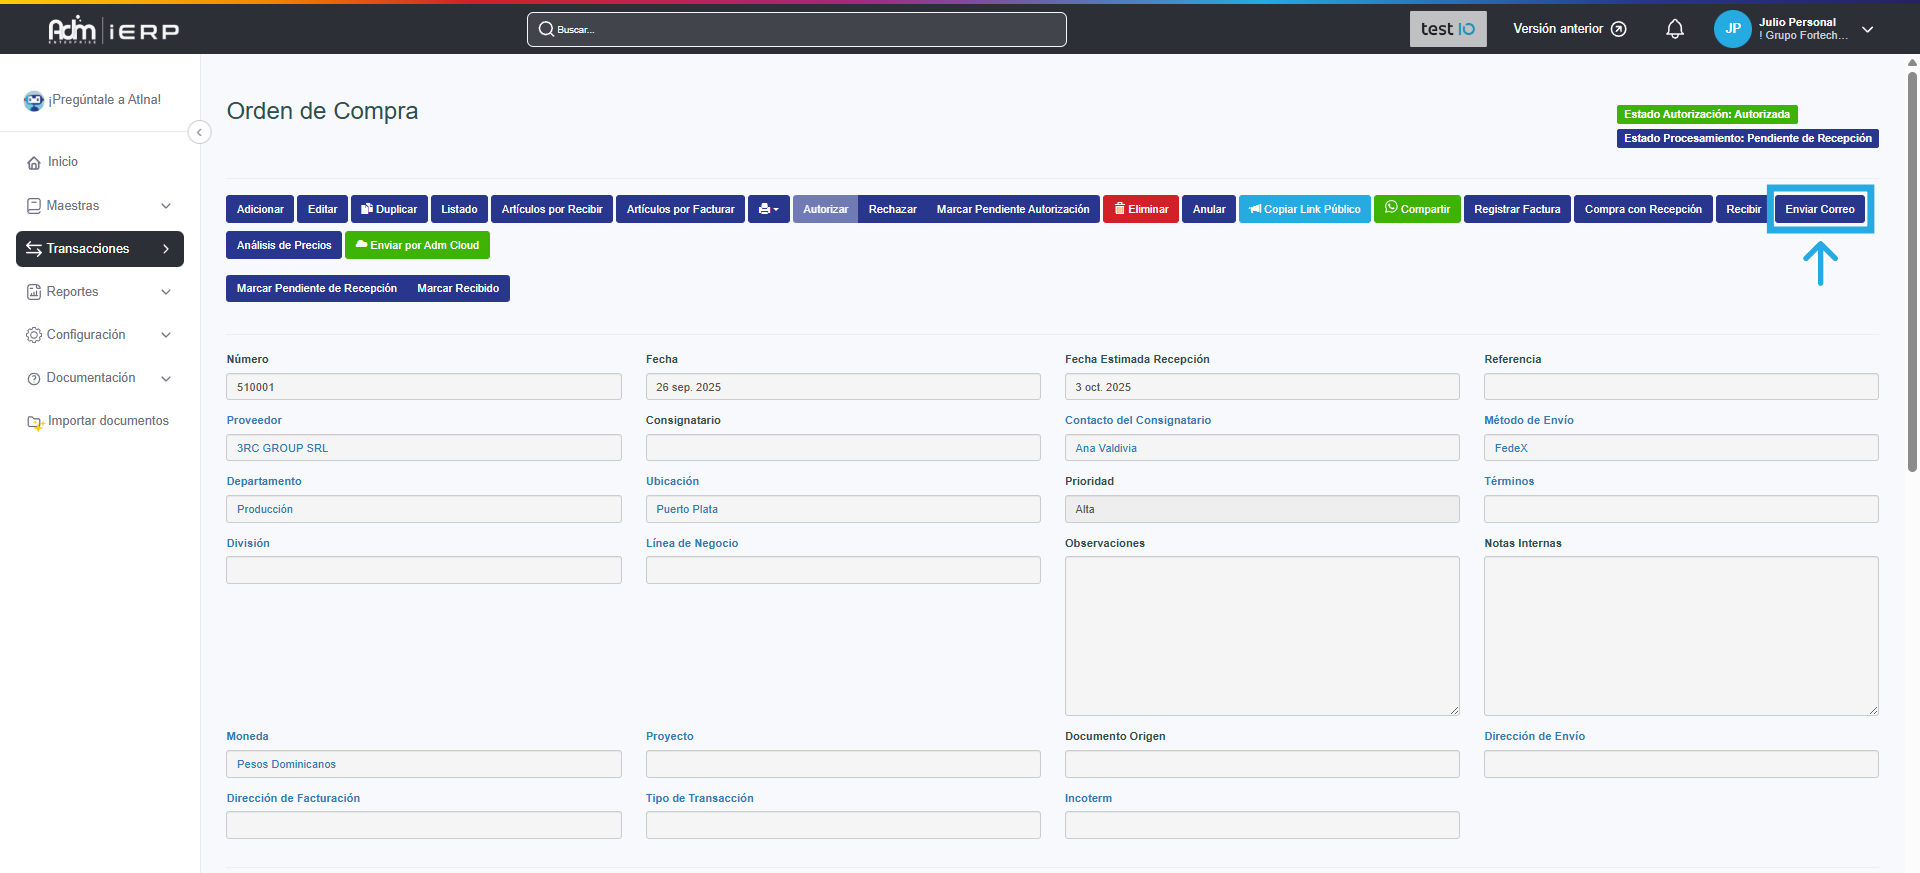Click the JP user avatar
The width and height of the screenshot is (1920, 873).
(x=1732, y=29)
